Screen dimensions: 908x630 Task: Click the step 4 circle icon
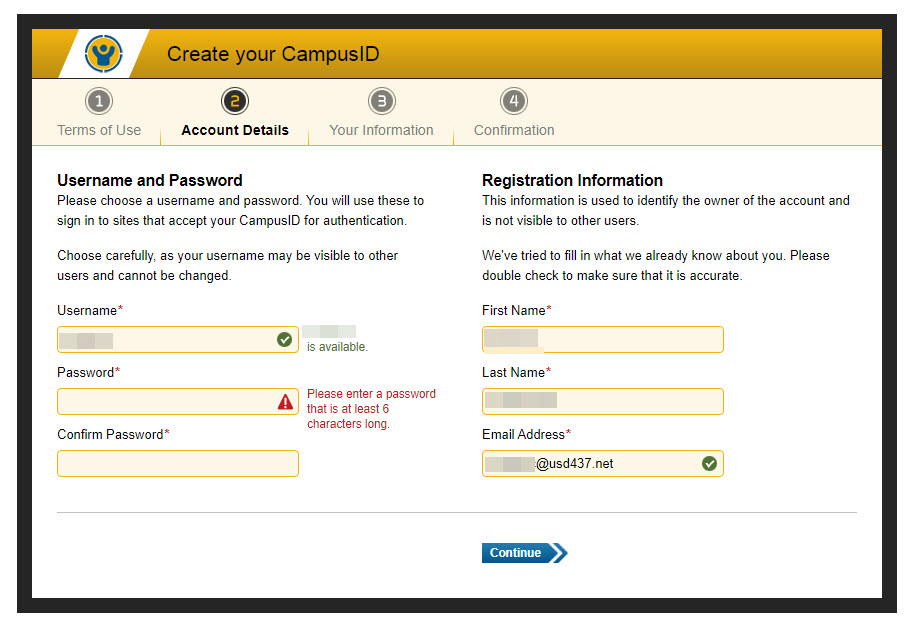coord(513,101)
